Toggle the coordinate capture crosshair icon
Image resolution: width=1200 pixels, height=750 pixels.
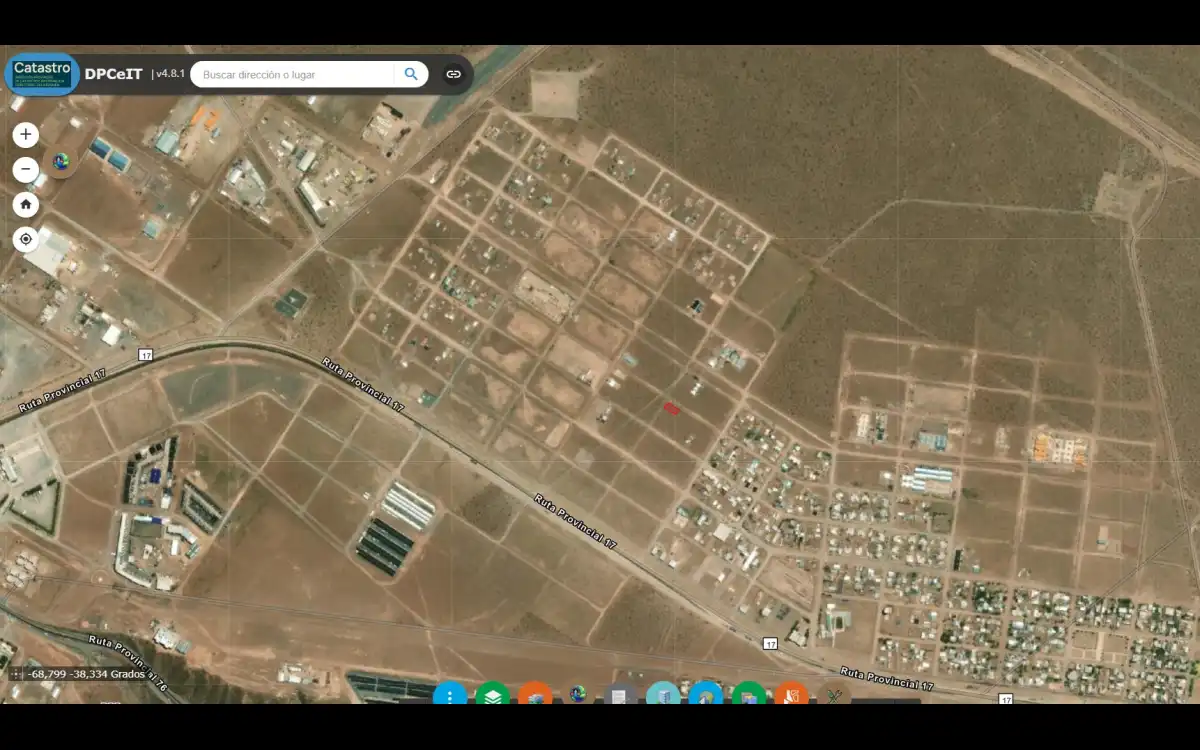tap(15, 674)
